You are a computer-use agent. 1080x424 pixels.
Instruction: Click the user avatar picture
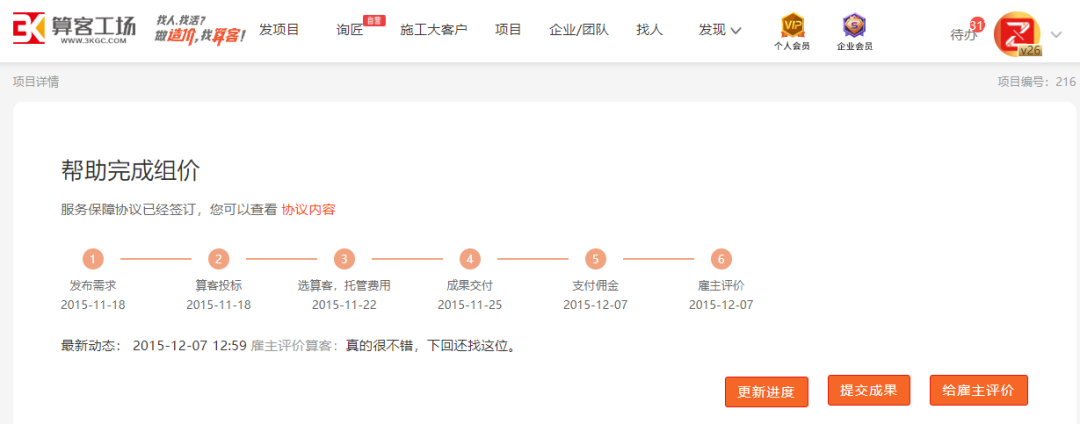pyautogui.click(x=1017, y=32)
